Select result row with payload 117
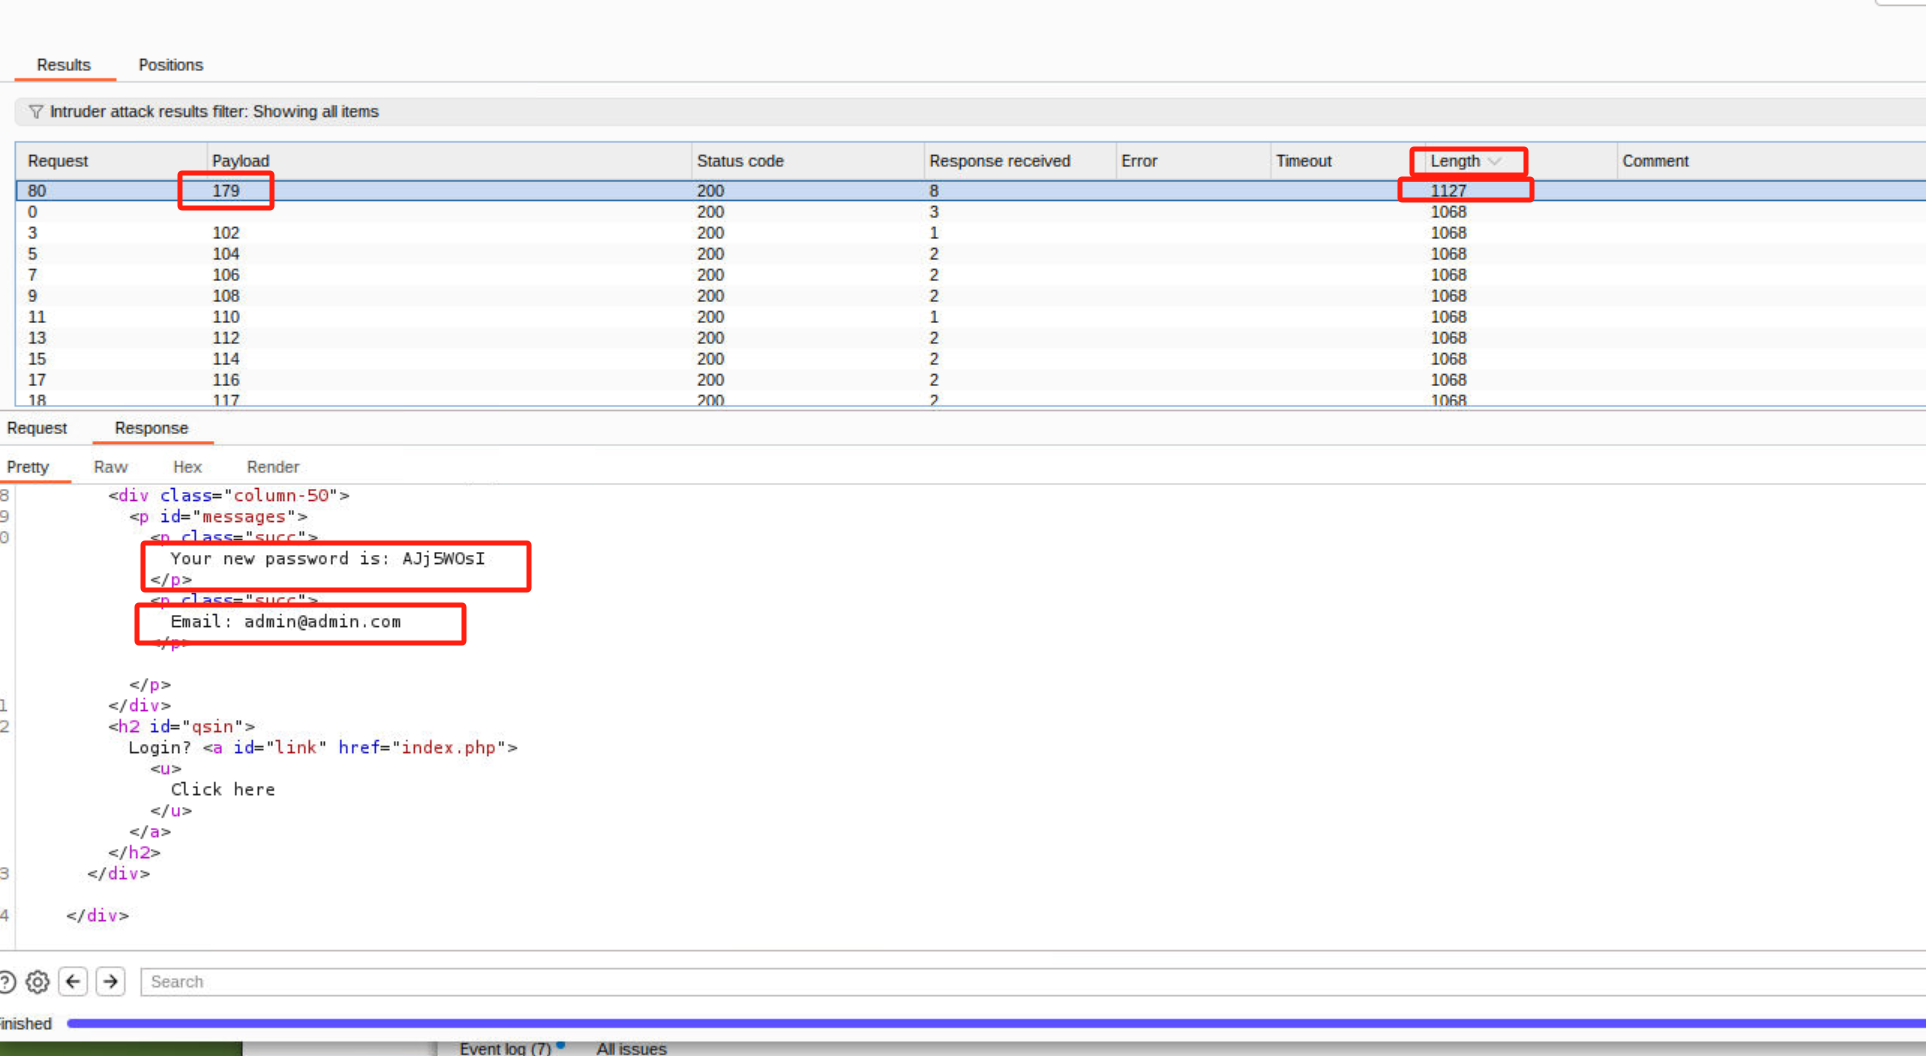The height and width of the screenshot is (1056, 1926). [970, 400]
